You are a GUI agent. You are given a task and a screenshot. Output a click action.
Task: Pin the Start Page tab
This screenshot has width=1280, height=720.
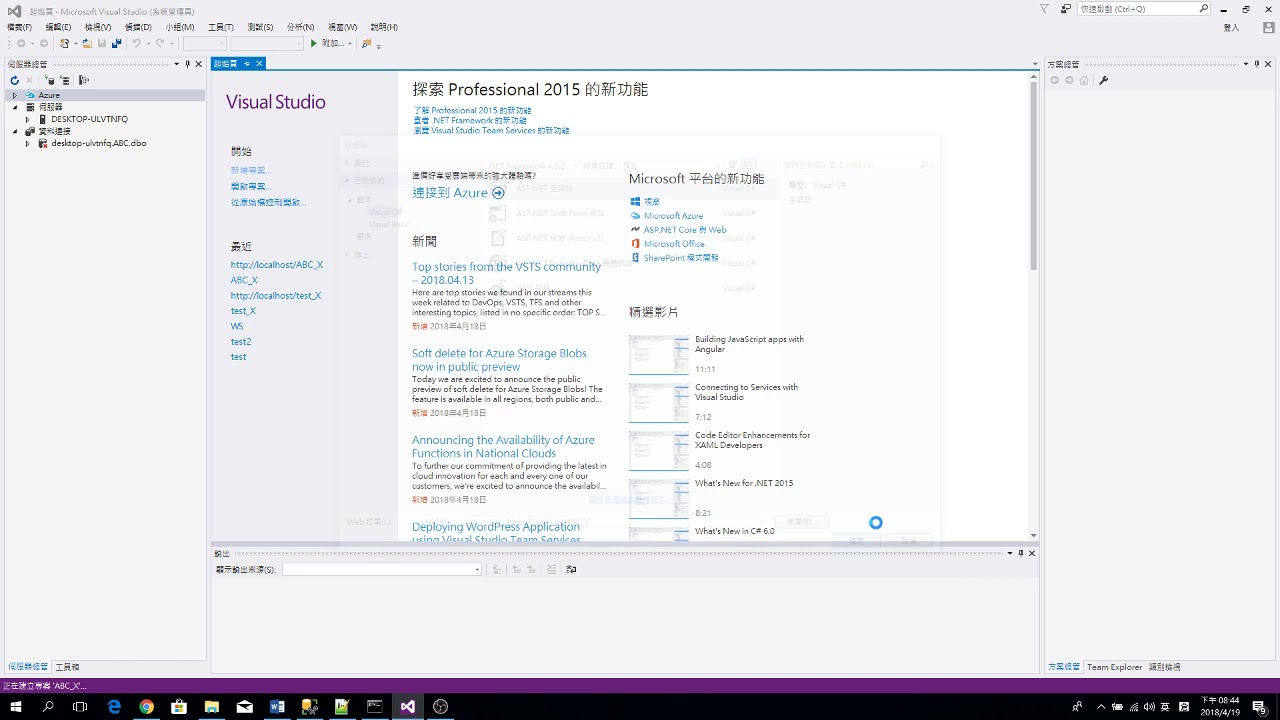click(x=247, y=63)
